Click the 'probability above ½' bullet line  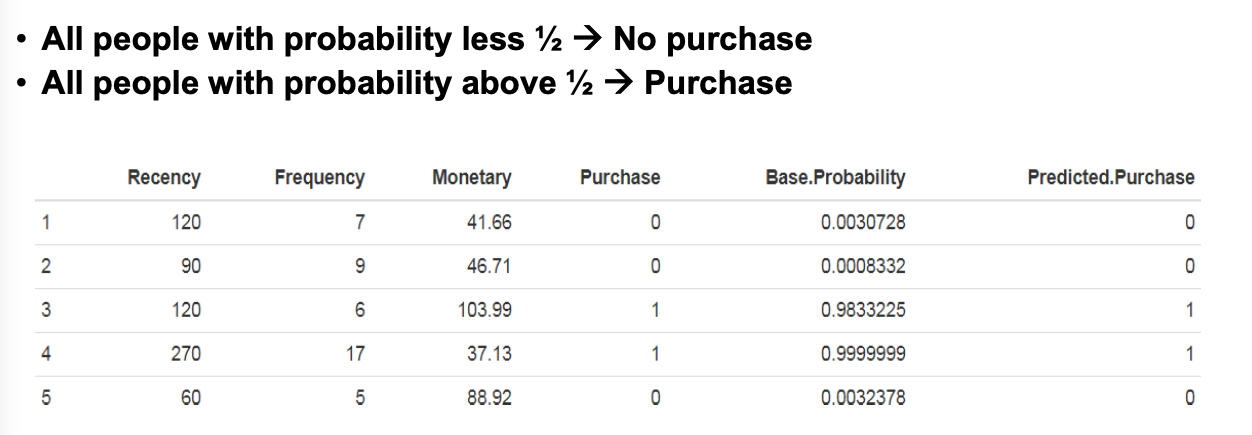pyautogui.click(x=416, y=83)
